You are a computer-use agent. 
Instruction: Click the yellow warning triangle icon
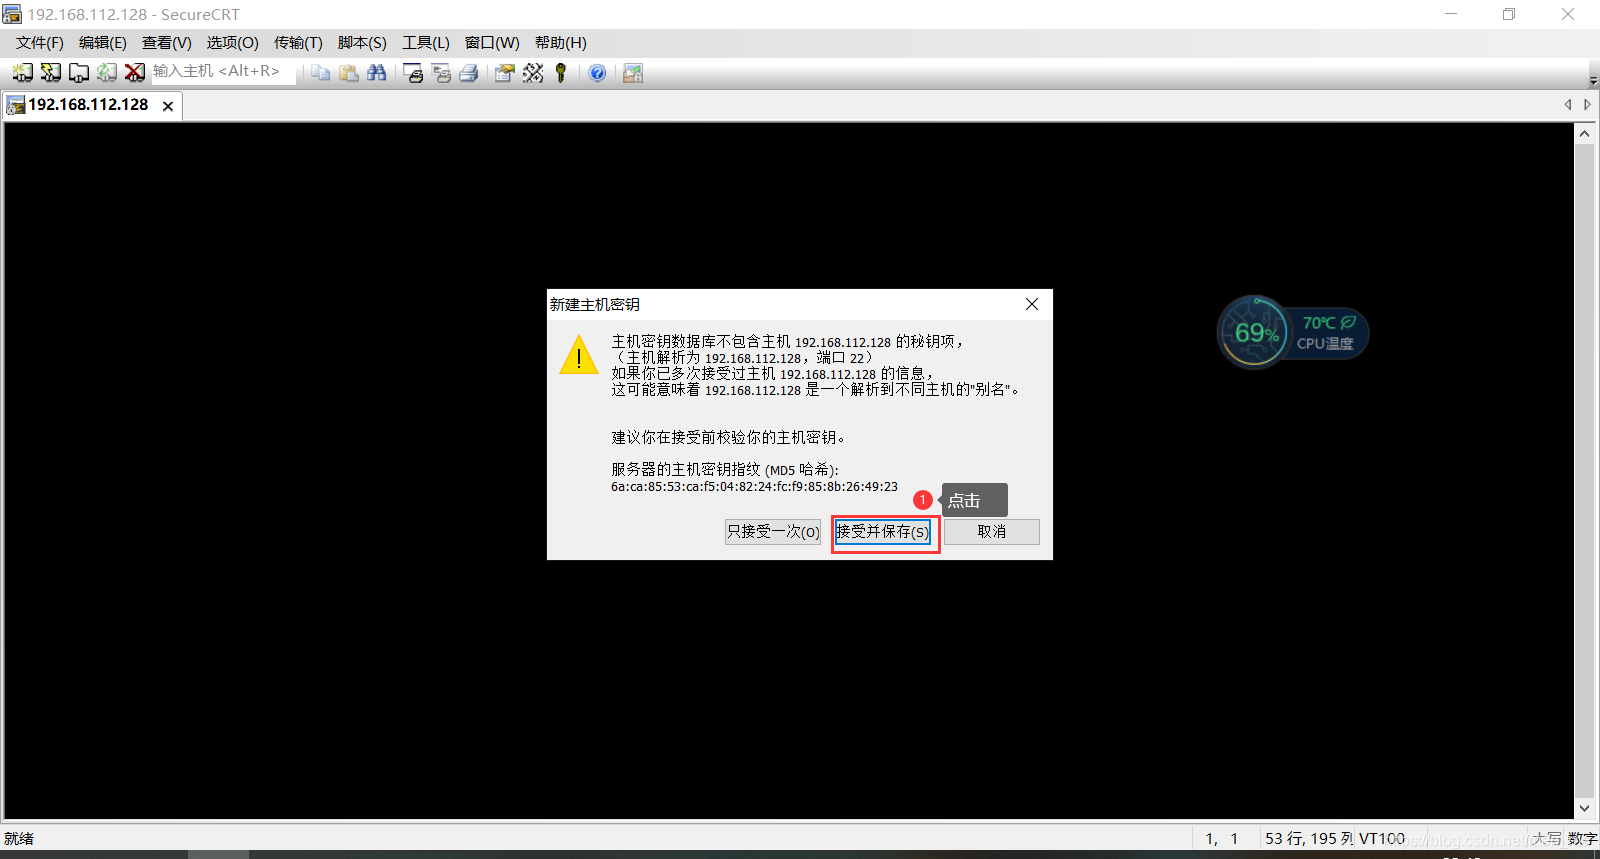tap(579, 355)
